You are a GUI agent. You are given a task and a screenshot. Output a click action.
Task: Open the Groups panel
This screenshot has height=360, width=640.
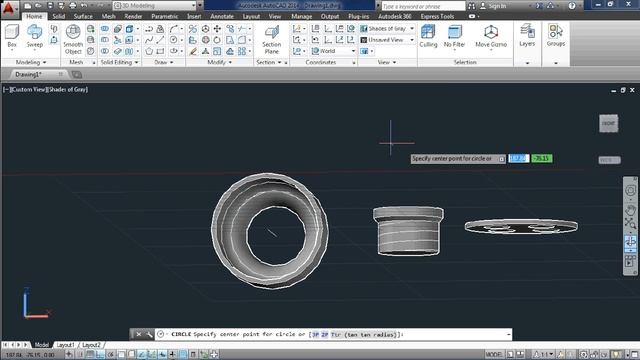click(556, 35)
